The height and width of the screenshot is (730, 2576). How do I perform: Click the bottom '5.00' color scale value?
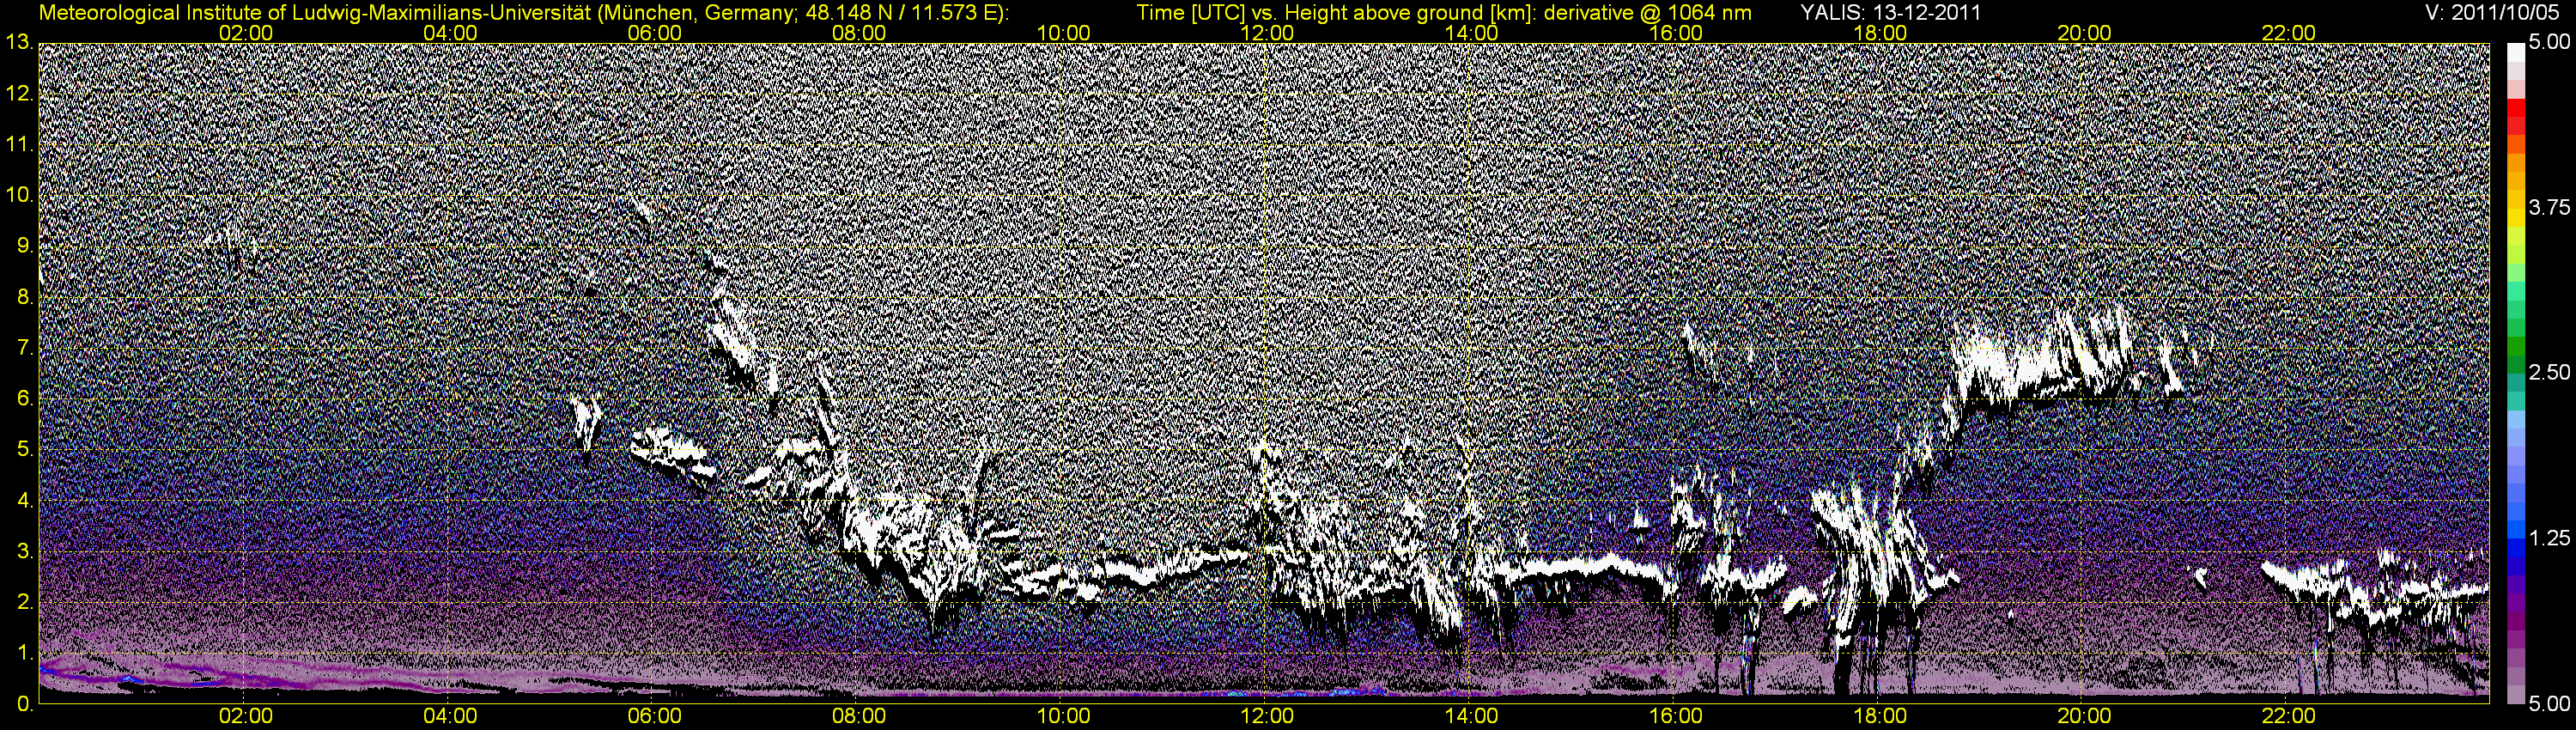2549,704
